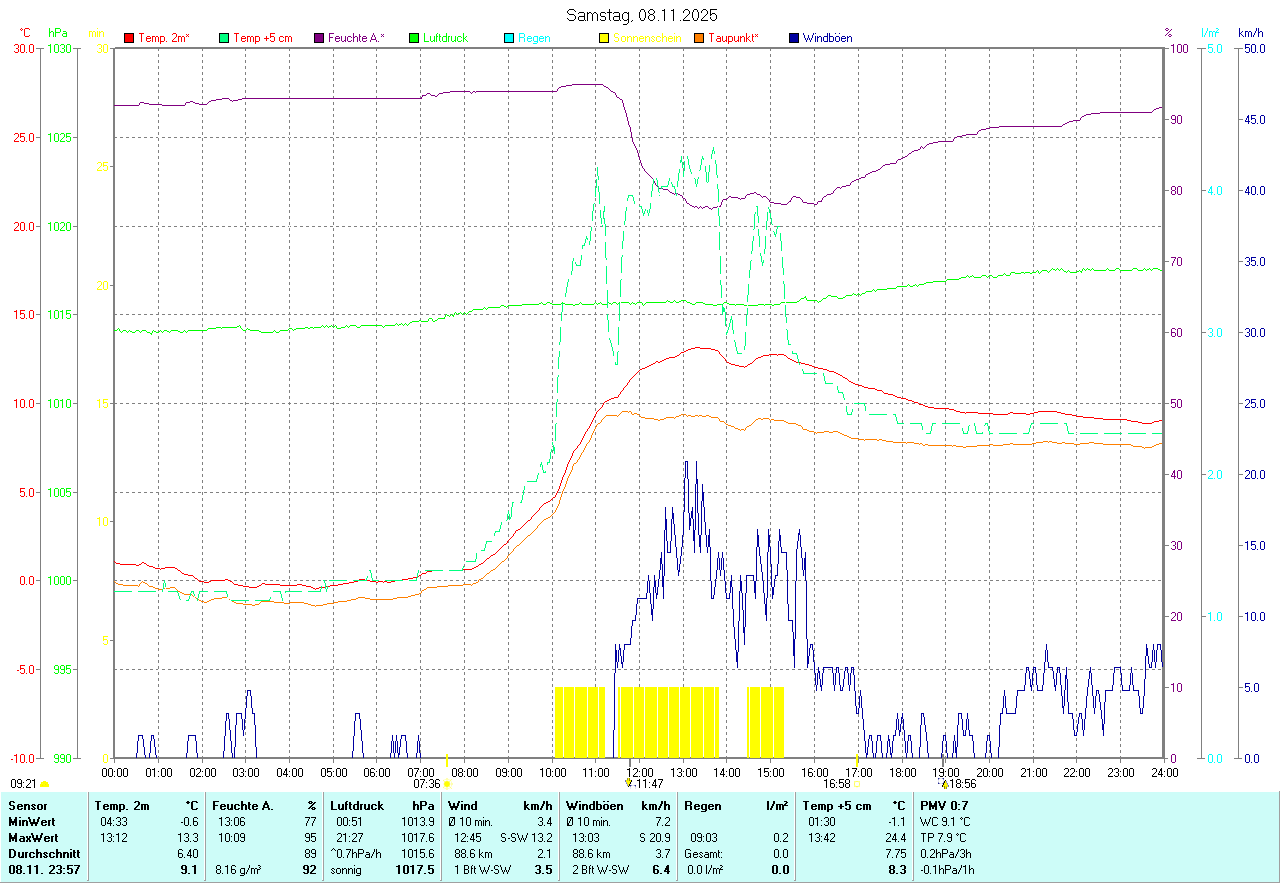Select the Sensor header in the table
Screen dimensions: 1280x883
(27, 805)
